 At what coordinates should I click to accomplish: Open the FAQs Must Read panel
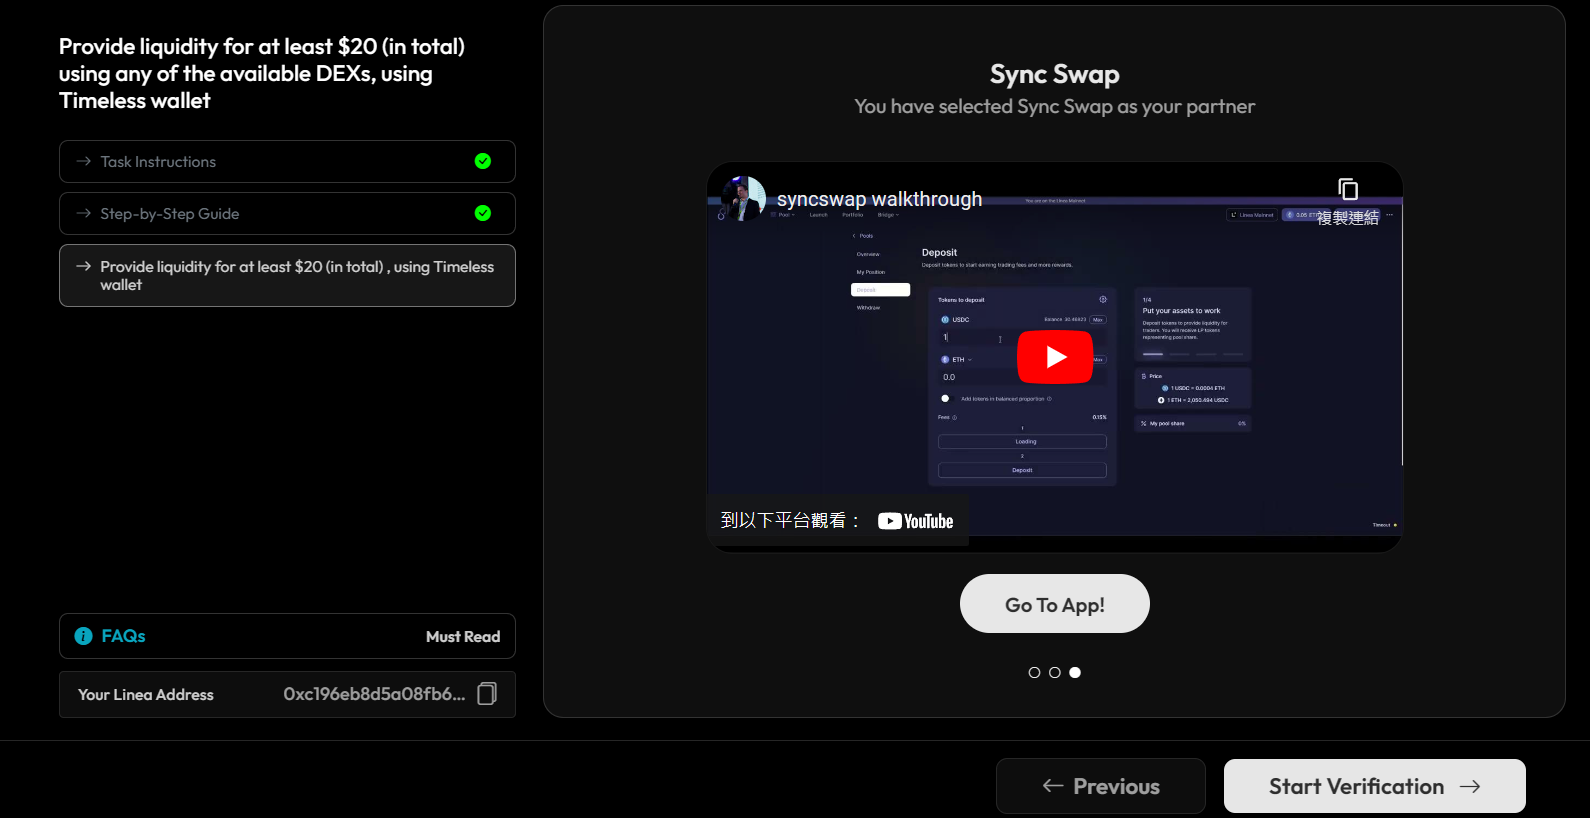point(287,636)
